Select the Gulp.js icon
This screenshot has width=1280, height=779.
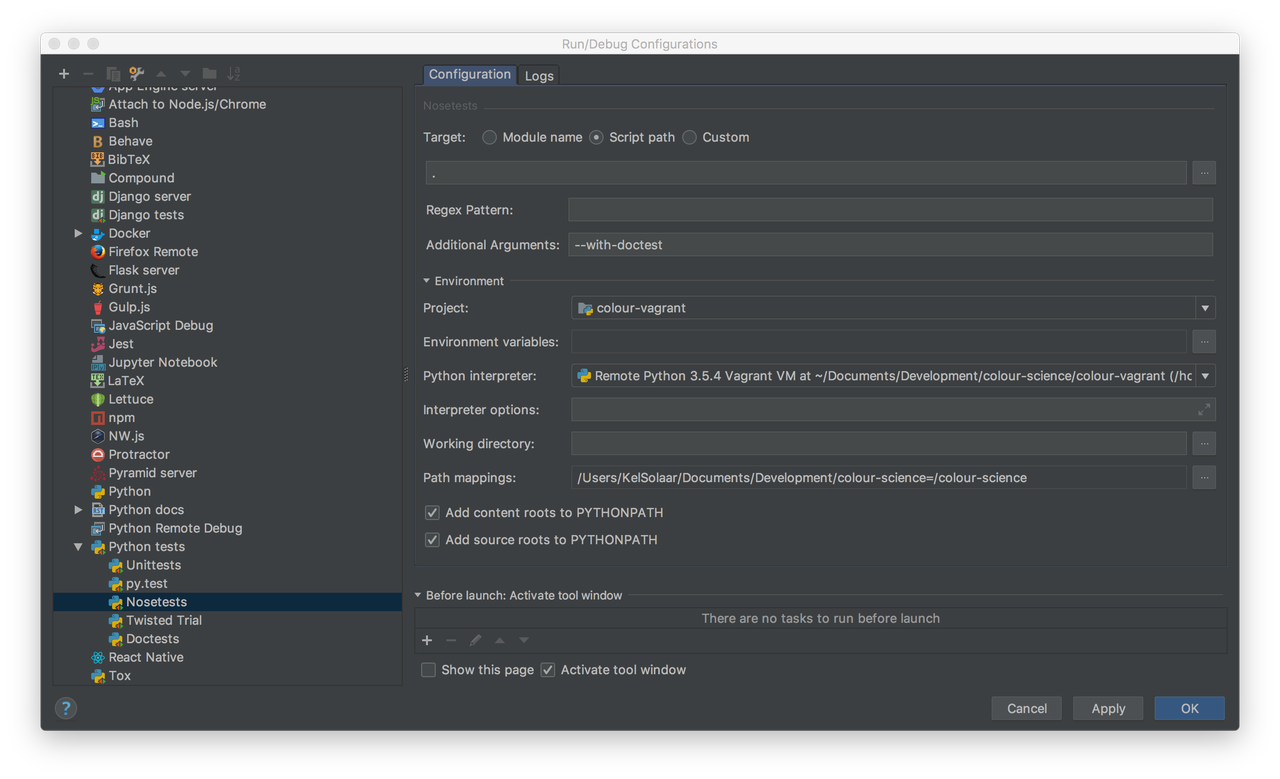[97, 307]
